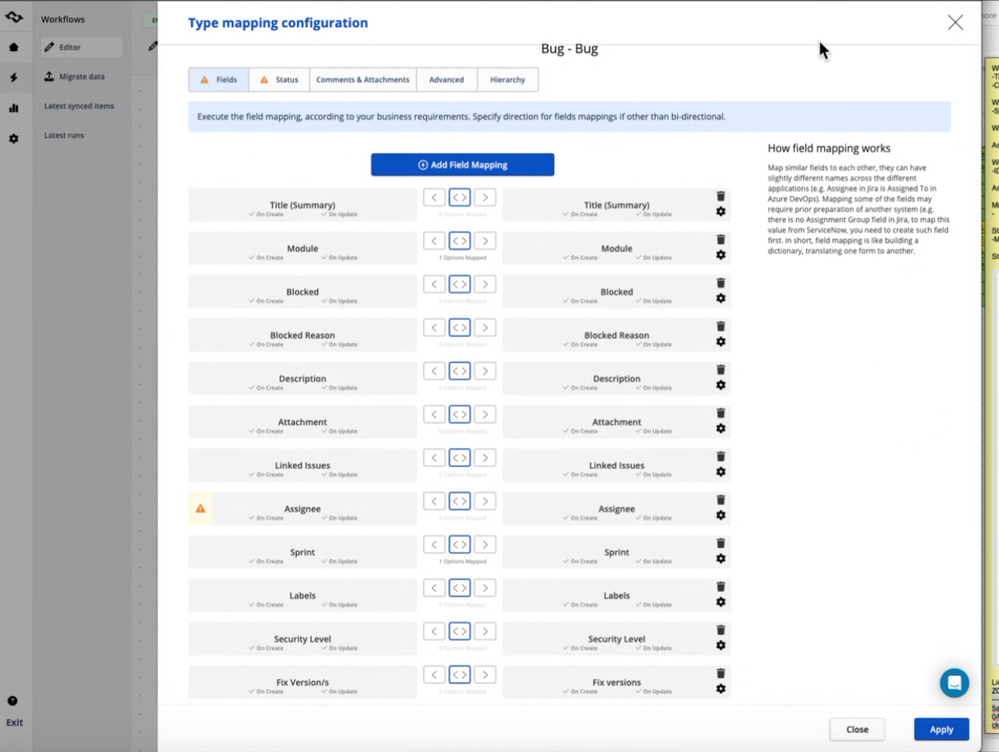Delete the Fix Version/s mapping

pos(721,673)
